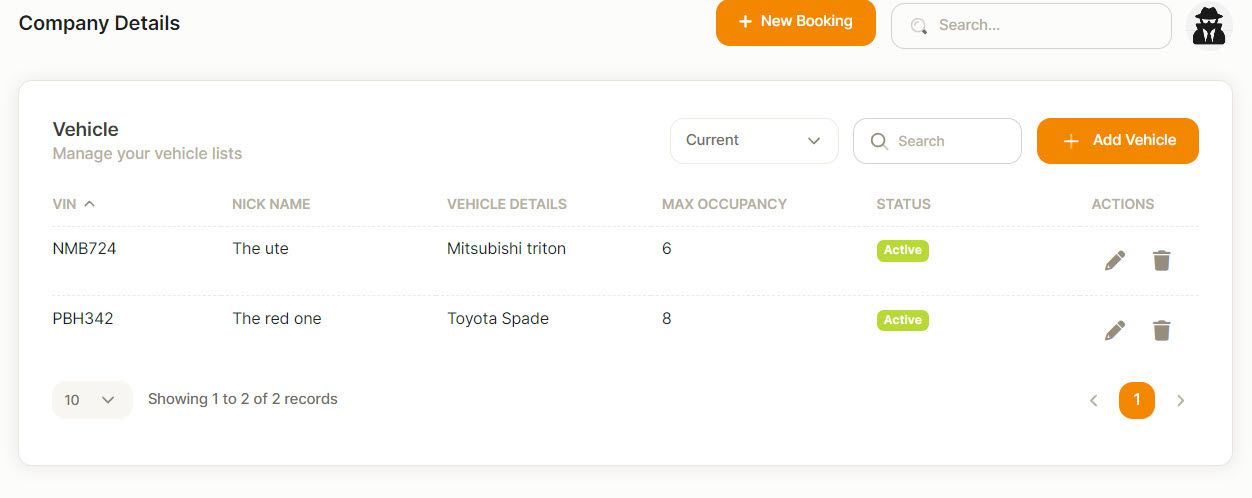
Task: Open the Current filter dropdown
Action: click(x=754, y=141)
